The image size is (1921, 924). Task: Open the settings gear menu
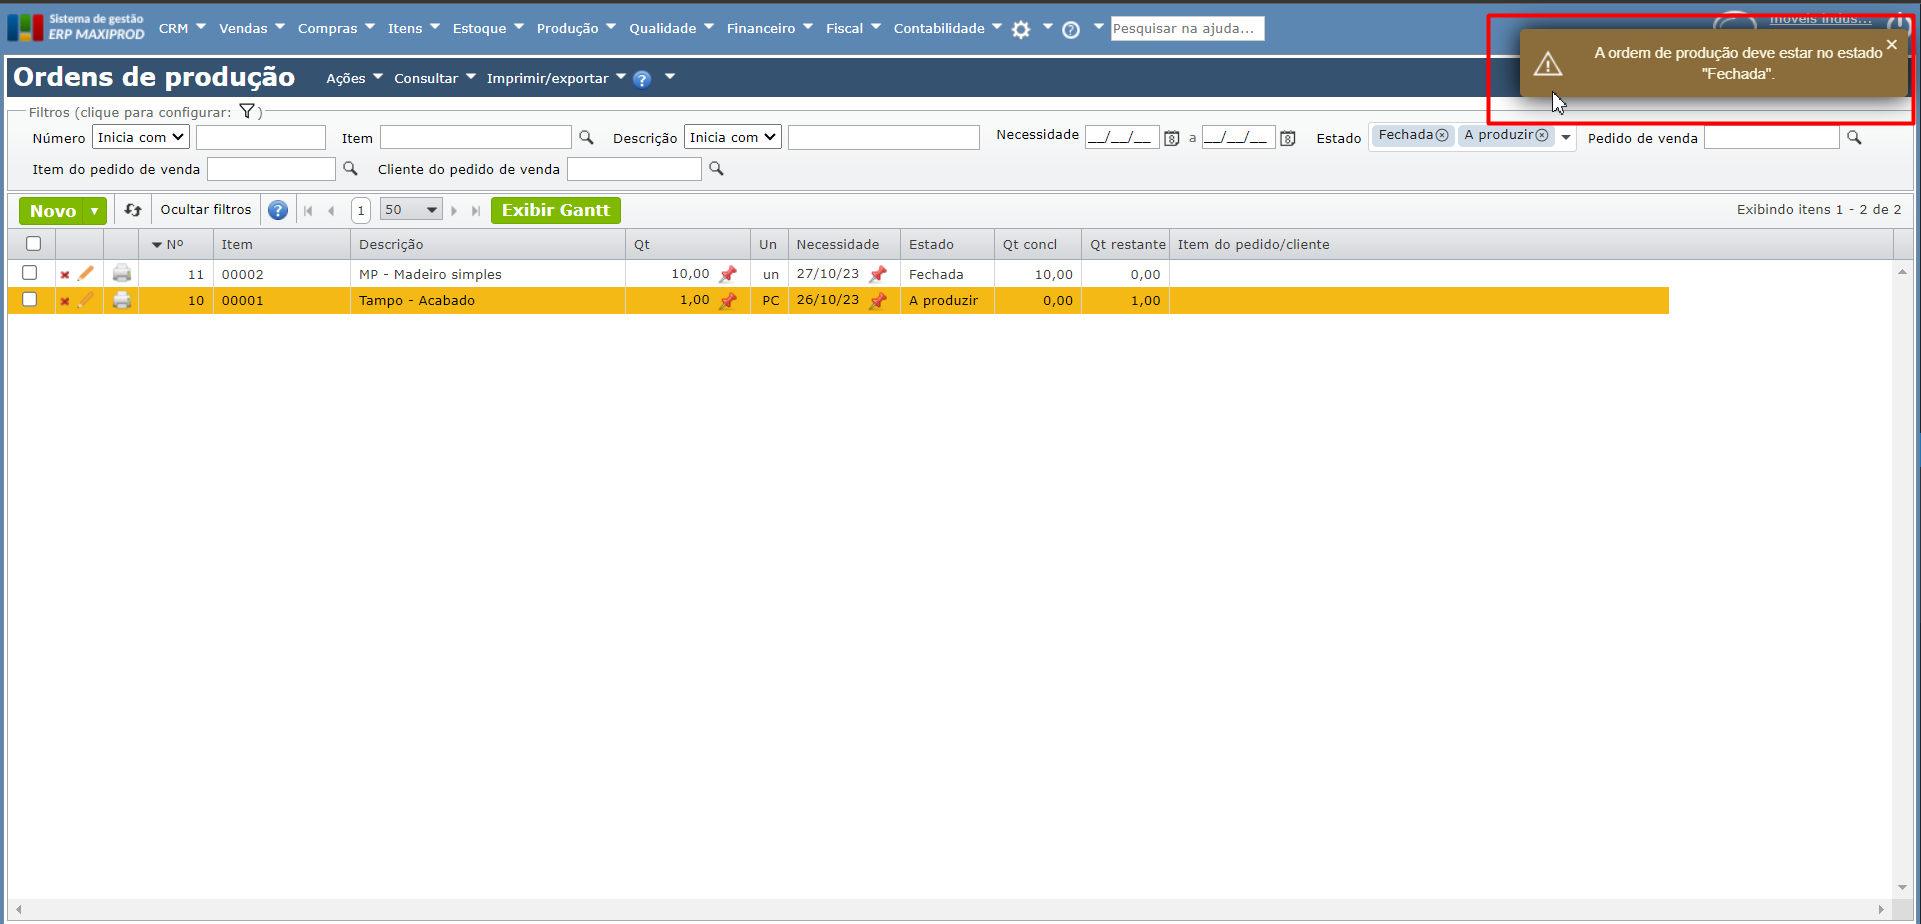pyautogui.click(x=1020, y=29)
